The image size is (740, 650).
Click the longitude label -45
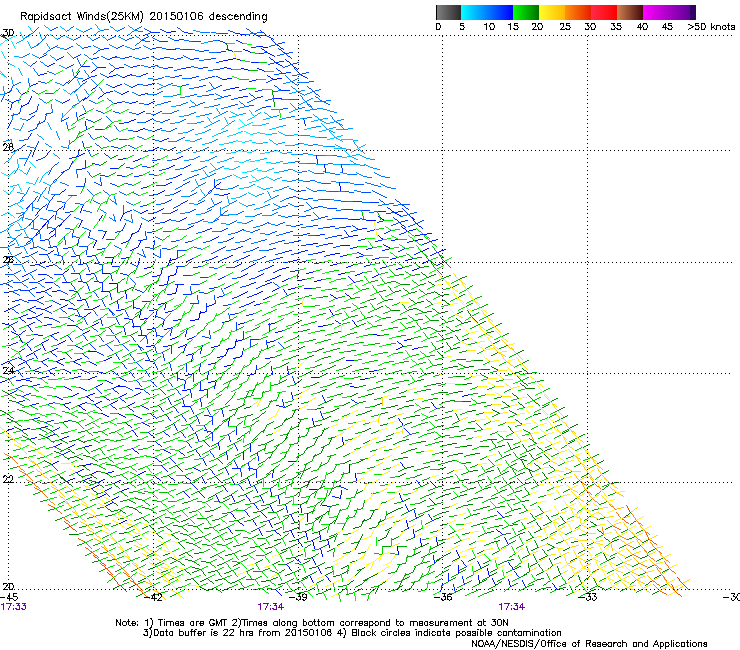9,597
